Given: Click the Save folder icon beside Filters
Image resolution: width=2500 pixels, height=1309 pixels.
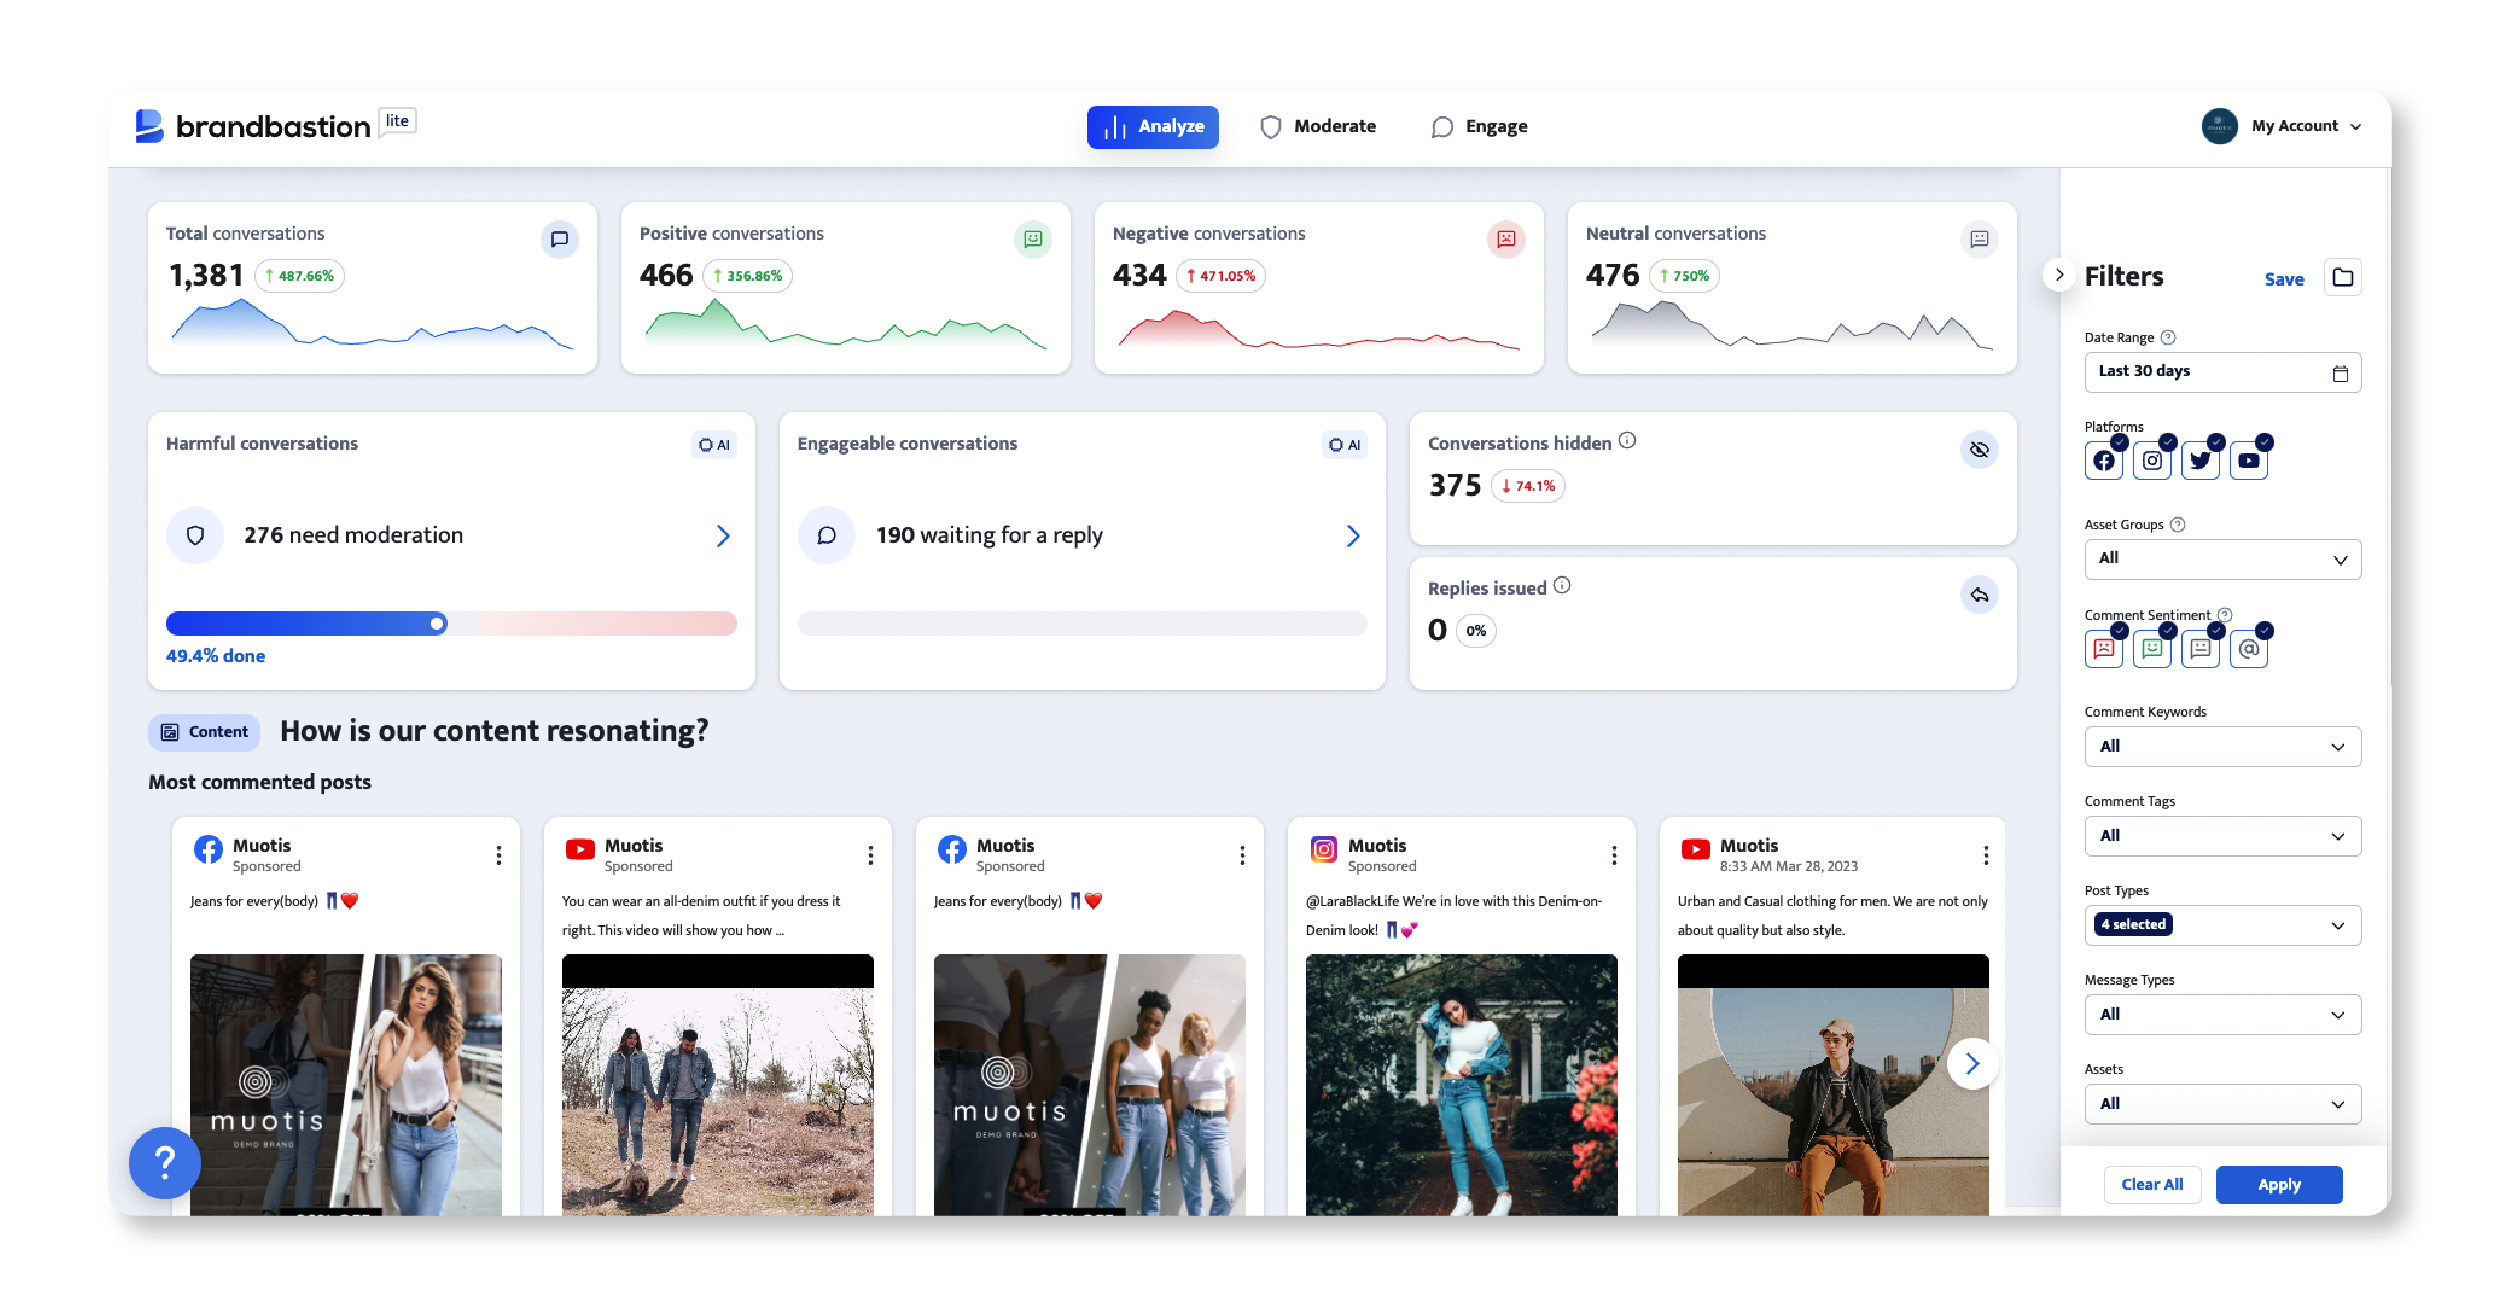Looking at the screenshot, I should tap(2342, 277).
